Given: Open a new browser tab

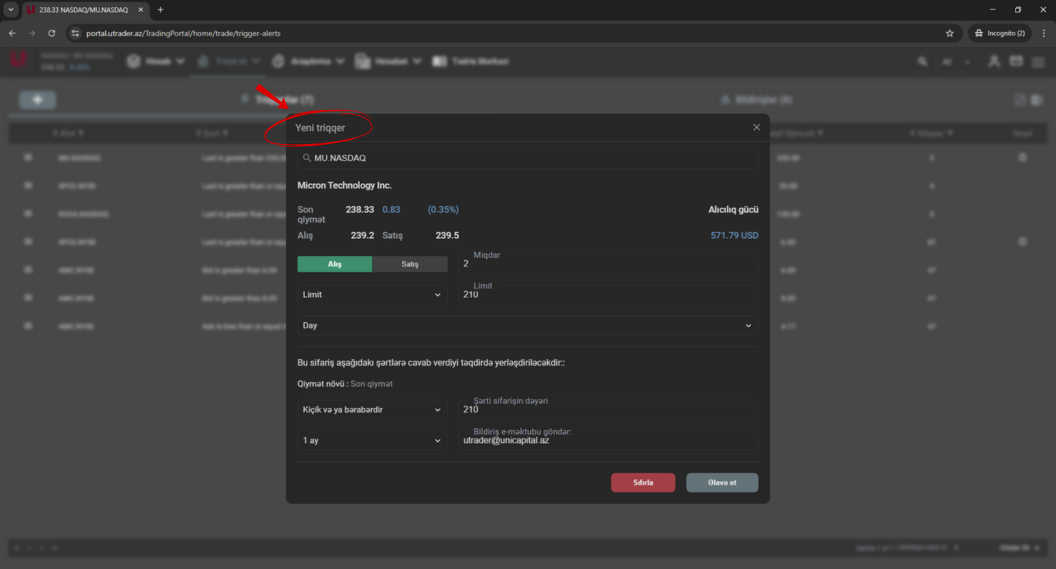Looking at the screenshot, I should point(160,10).
